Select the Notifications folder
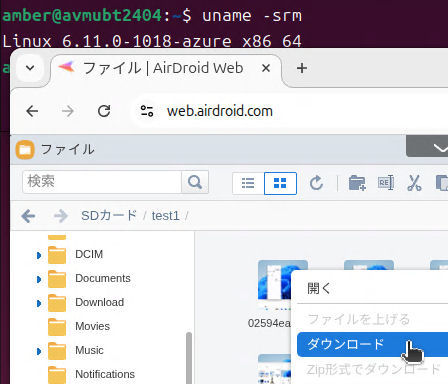448x384 pixels. 105,374
